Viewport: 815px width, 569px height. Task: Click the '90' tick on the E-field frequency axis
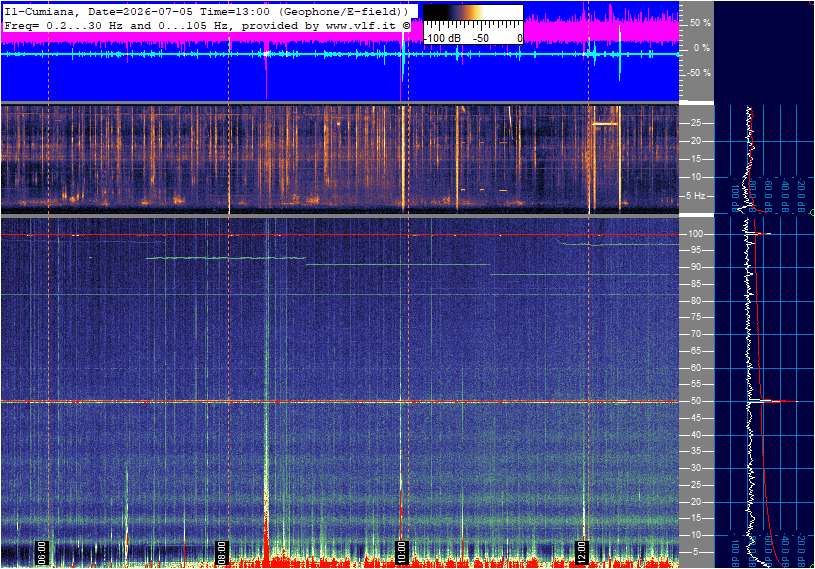(x=695, y=267)
